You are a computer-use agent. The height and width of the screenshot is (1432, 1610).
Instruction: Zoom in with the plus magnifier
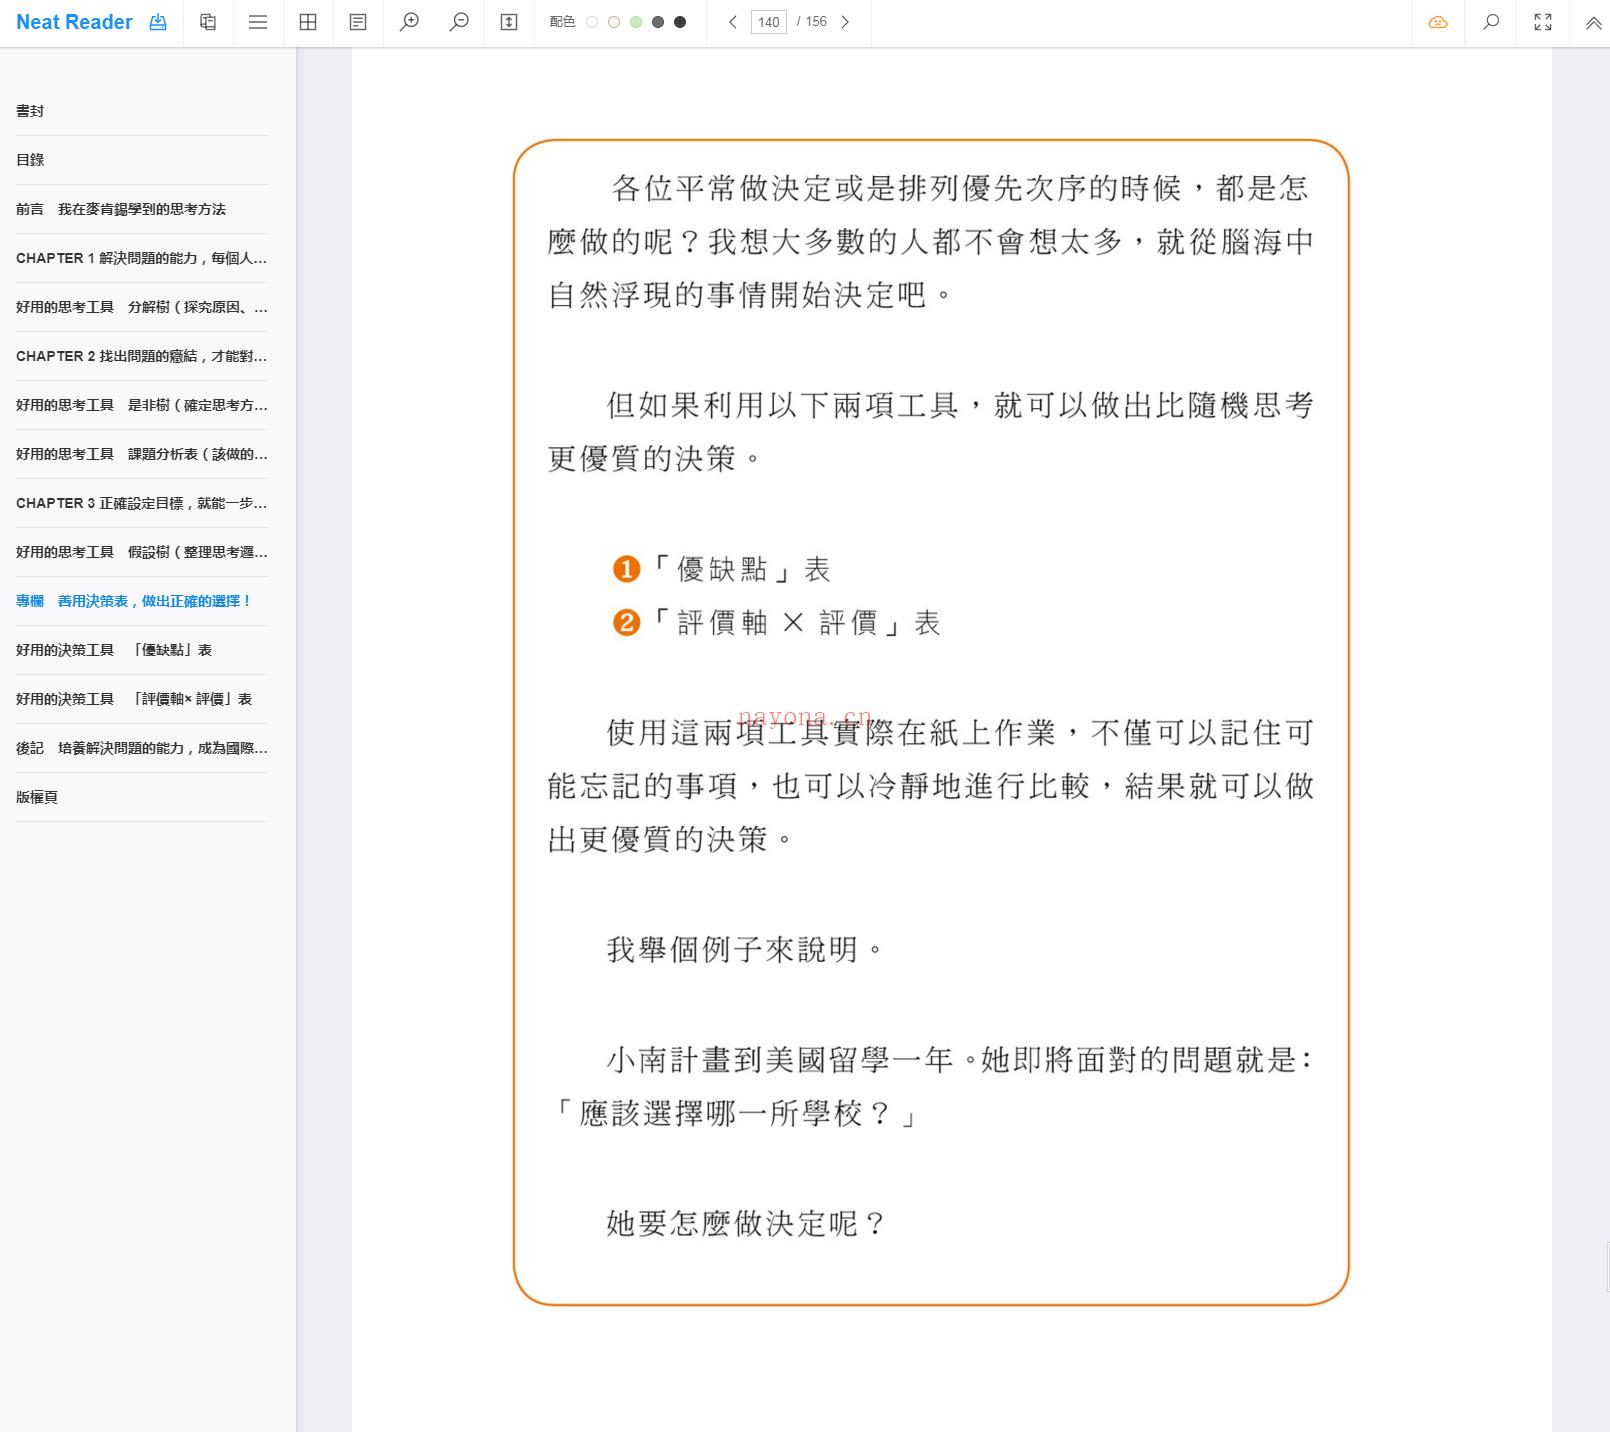click(409, 22)
